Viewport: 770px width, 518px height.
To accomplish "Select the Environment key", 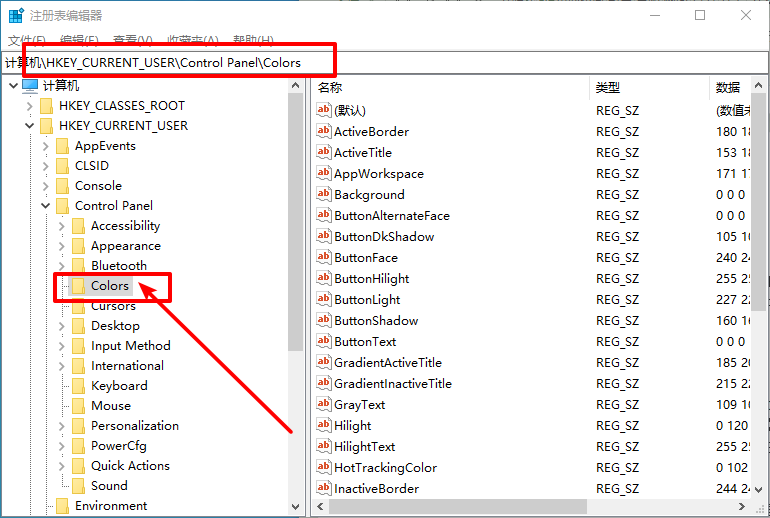I will click(x=111, y=506).
